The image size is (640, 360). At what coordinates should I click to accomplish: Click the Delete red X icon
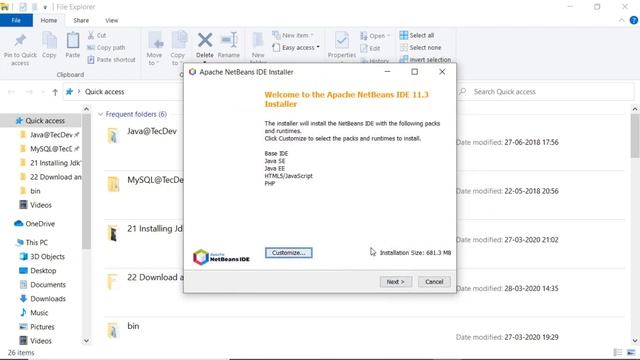204,40
